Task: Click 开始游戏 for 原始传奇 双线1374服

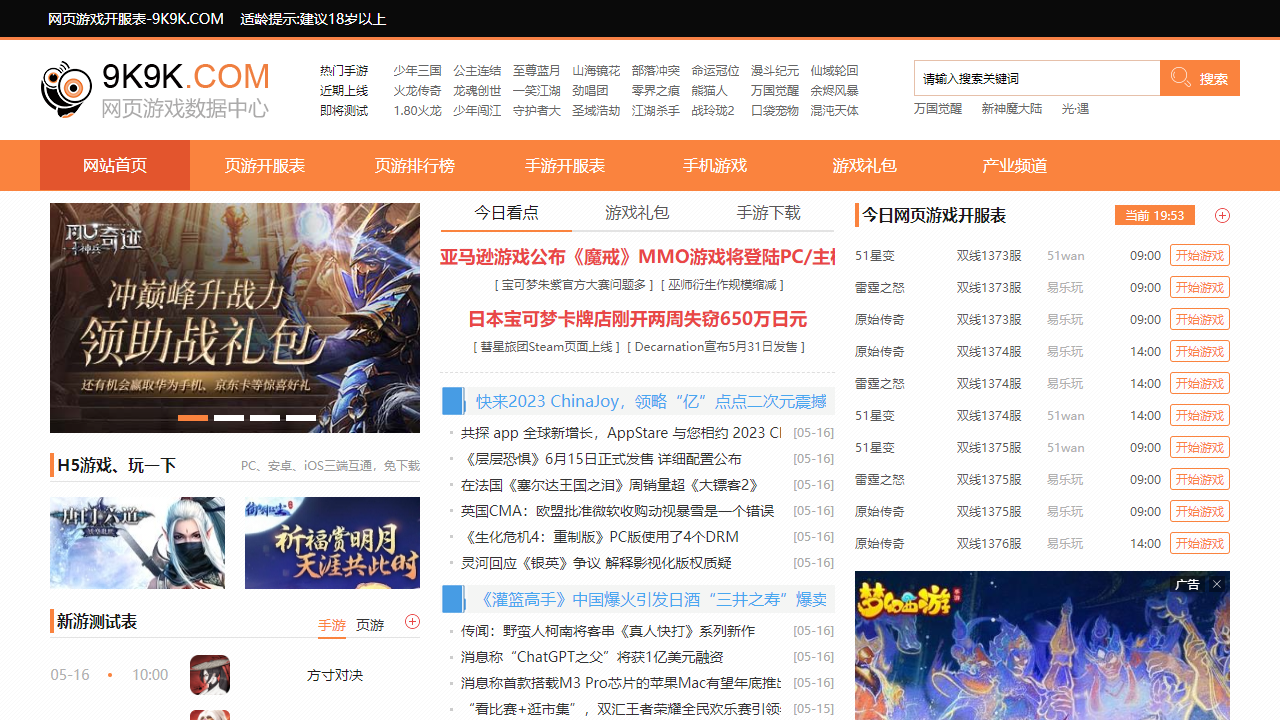Action: click(x=1200, y=351)
